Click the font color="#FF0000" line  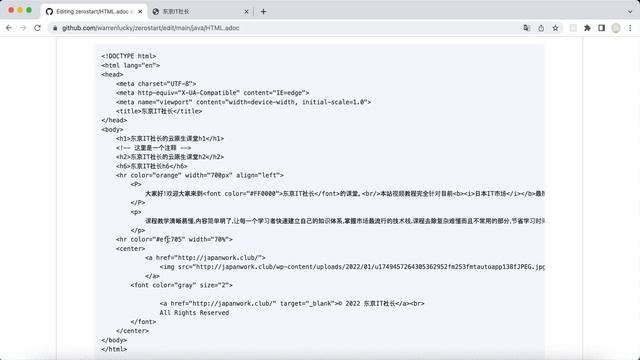(345, 193)
